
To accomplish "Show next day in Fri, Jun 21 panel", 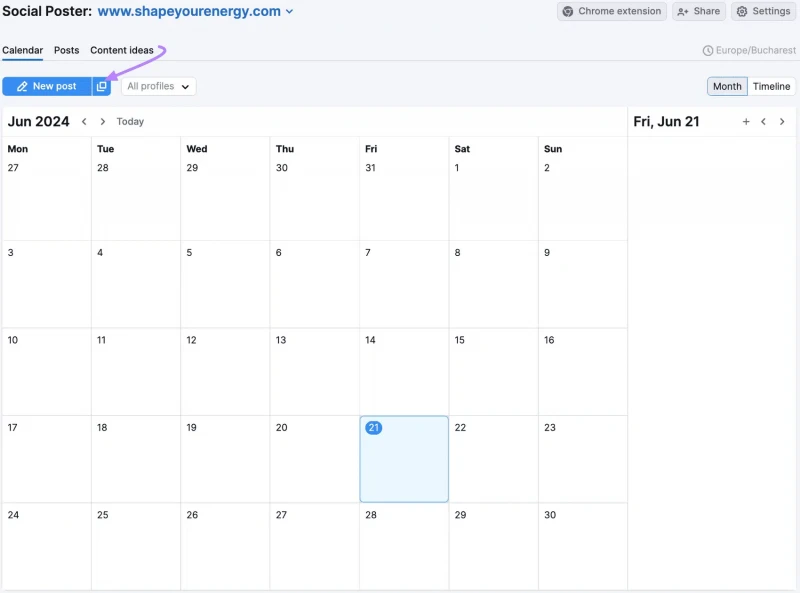I will pyautogui.click(x=782, y=121).
